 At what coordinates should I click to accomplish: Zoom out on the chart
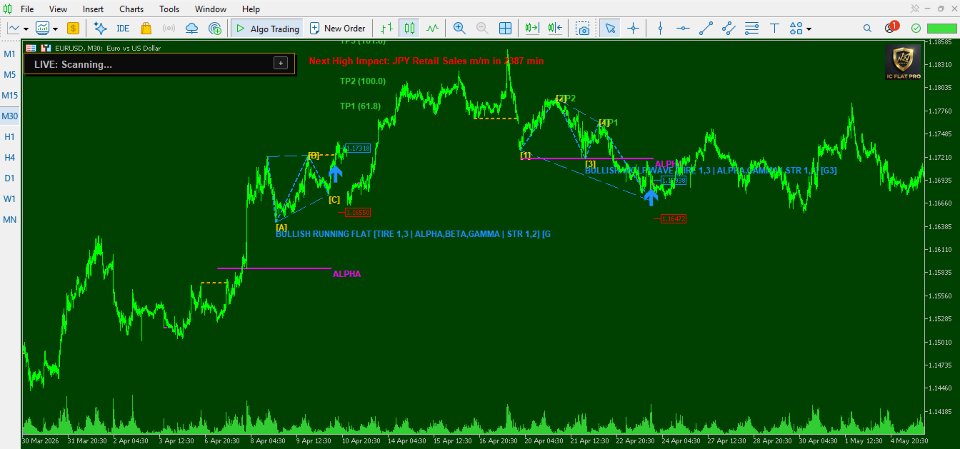tap(482, 28)
